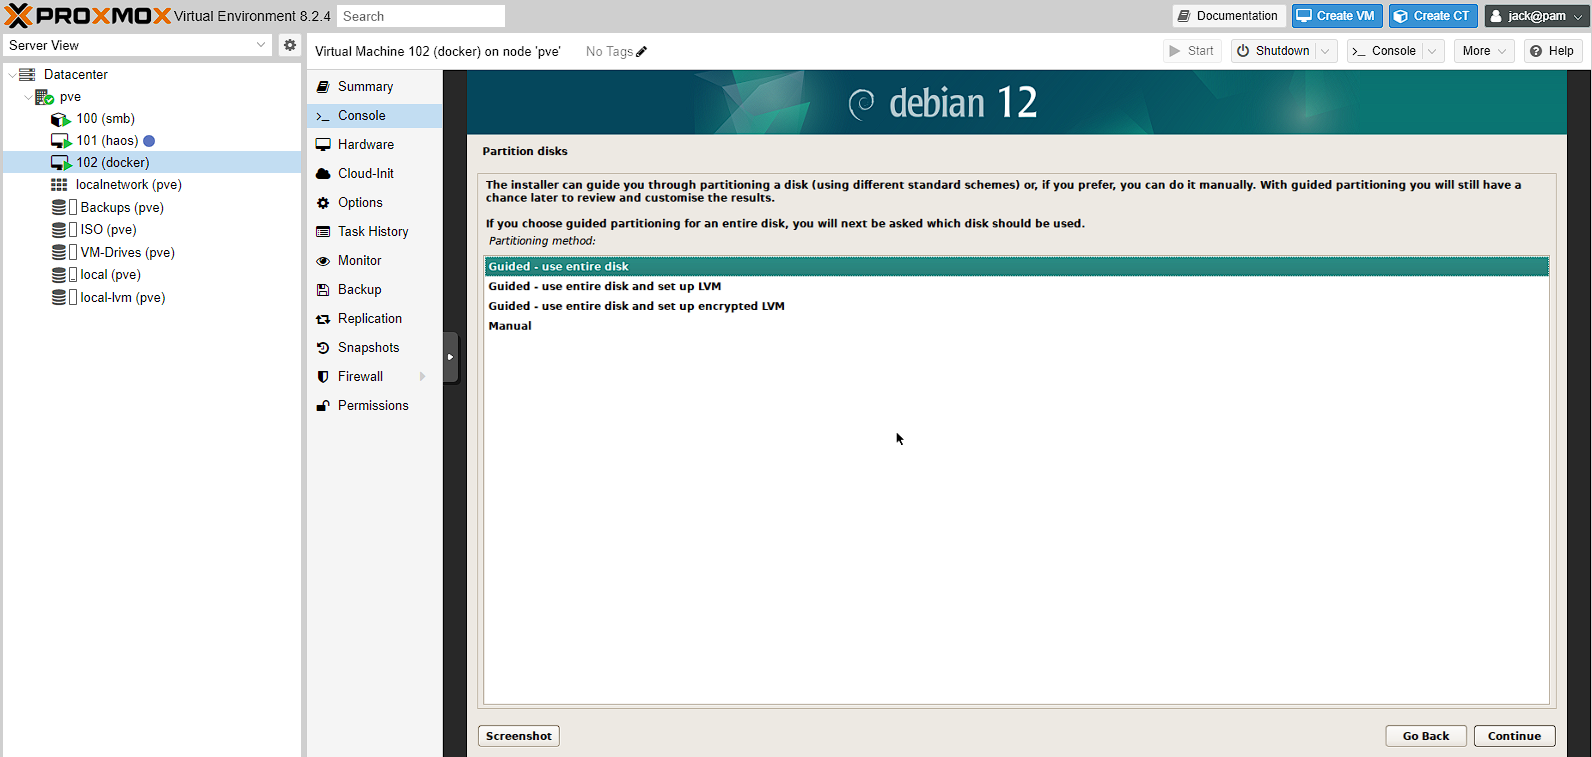Select Guided - use entire disk
The image size is (1592, 757).
pyautogui.click(x=1016, y=266)
